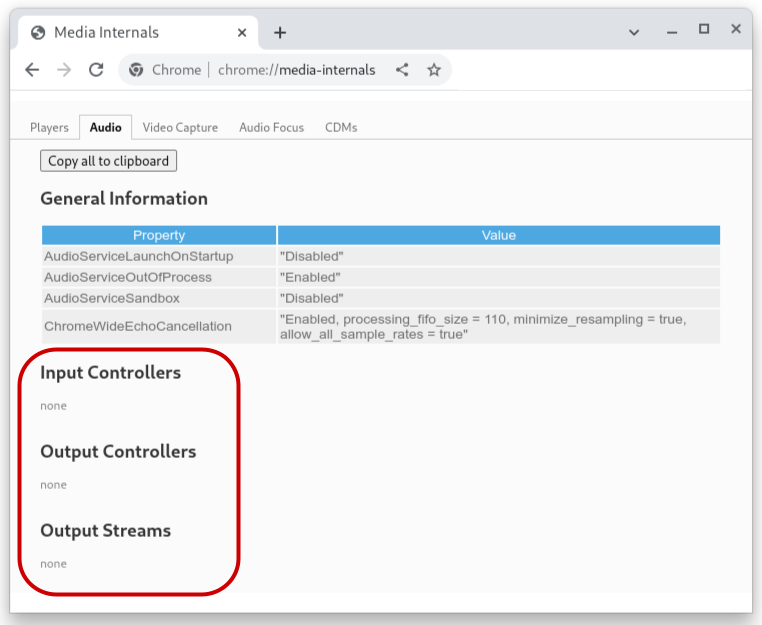Click the forward navigation arrow
This screenshot has height=625, width=762.
click(x=64, y=70)
